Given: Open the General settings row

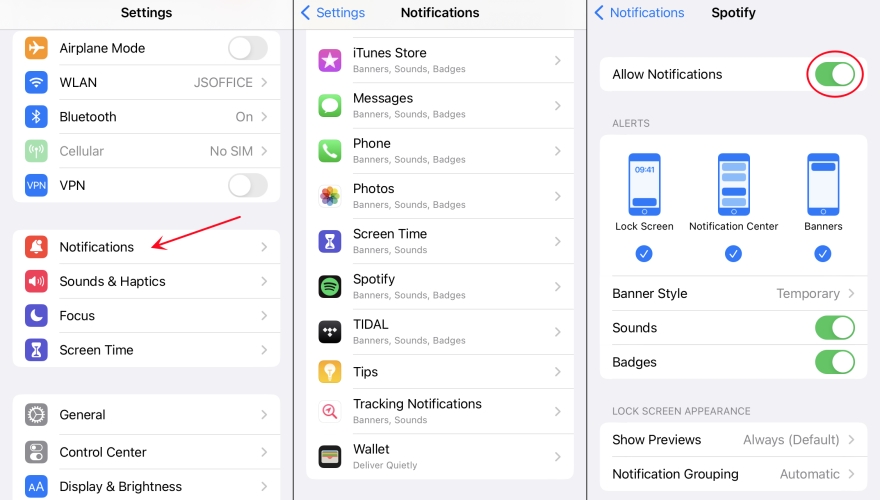Looking at the screenshot, I should 146,415.
